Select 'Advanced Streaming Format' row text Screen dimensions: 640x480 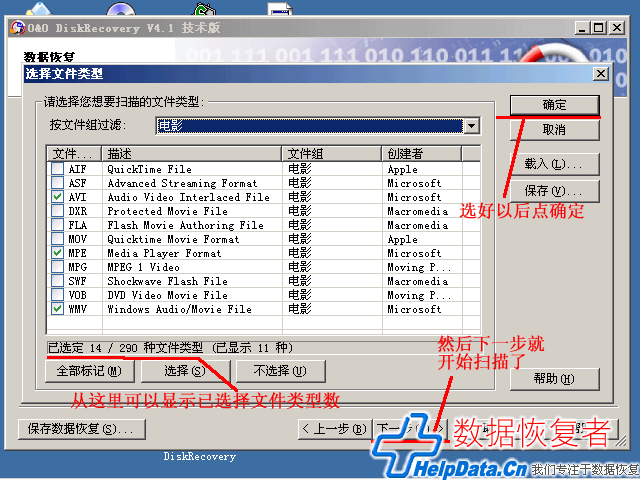pyautogui.click(x=182, y=183)
